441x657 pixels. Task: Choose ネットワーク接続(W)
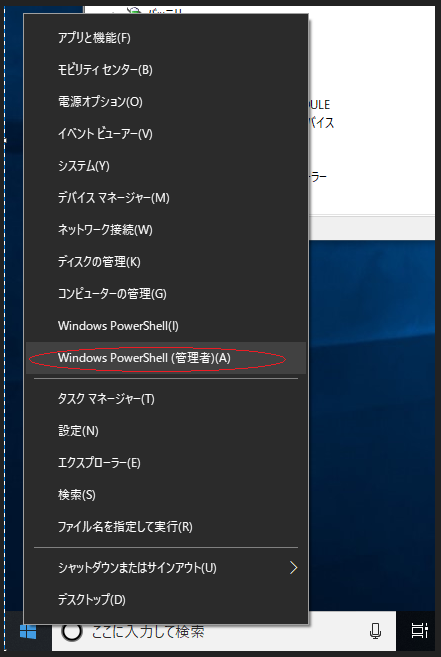click(166, 230)
